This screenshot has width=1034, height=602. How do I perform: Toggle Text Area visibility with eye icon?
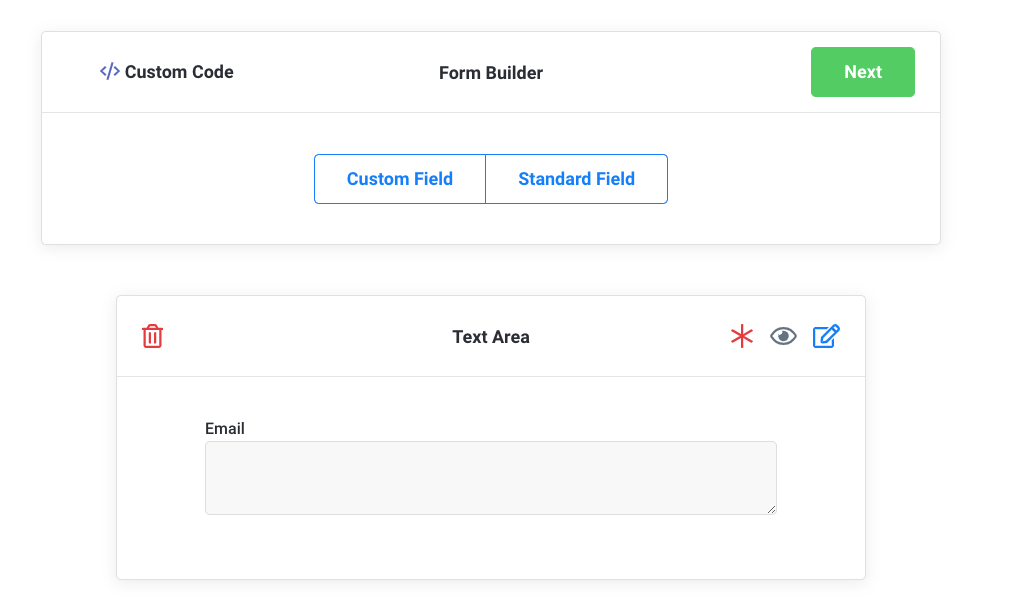pyautogui.click(x=783, y=336)
